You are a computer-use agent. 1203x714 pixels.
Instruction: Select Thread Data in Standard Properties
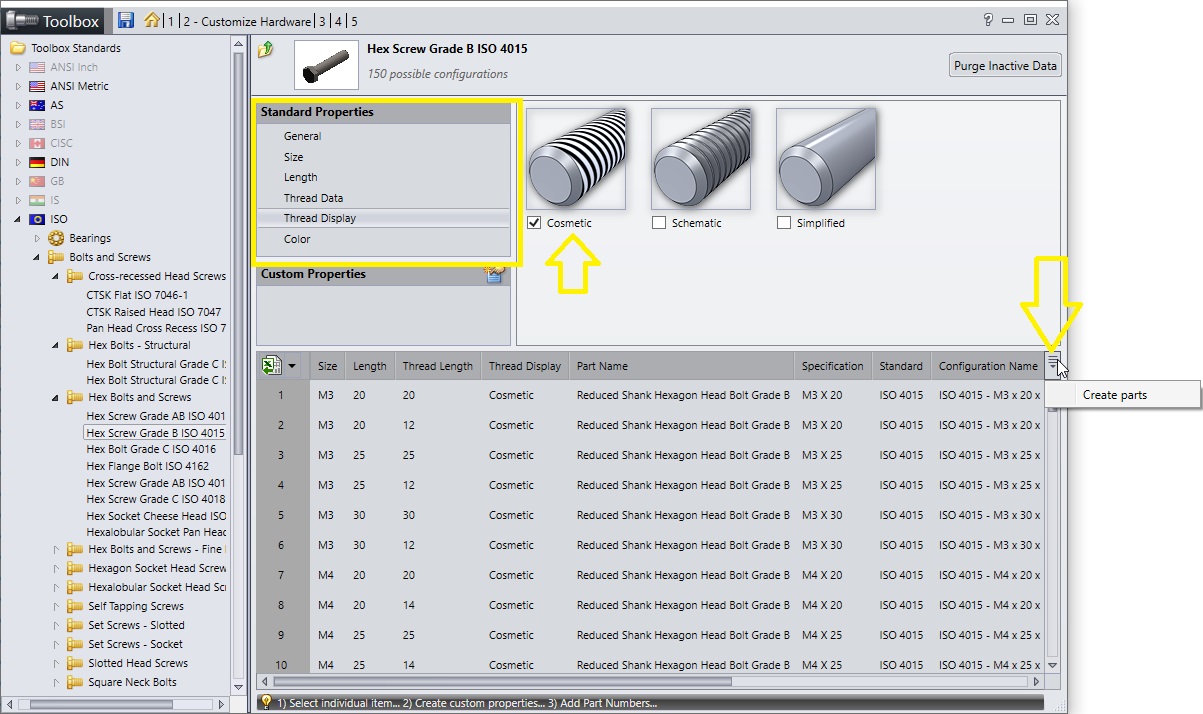313,198
